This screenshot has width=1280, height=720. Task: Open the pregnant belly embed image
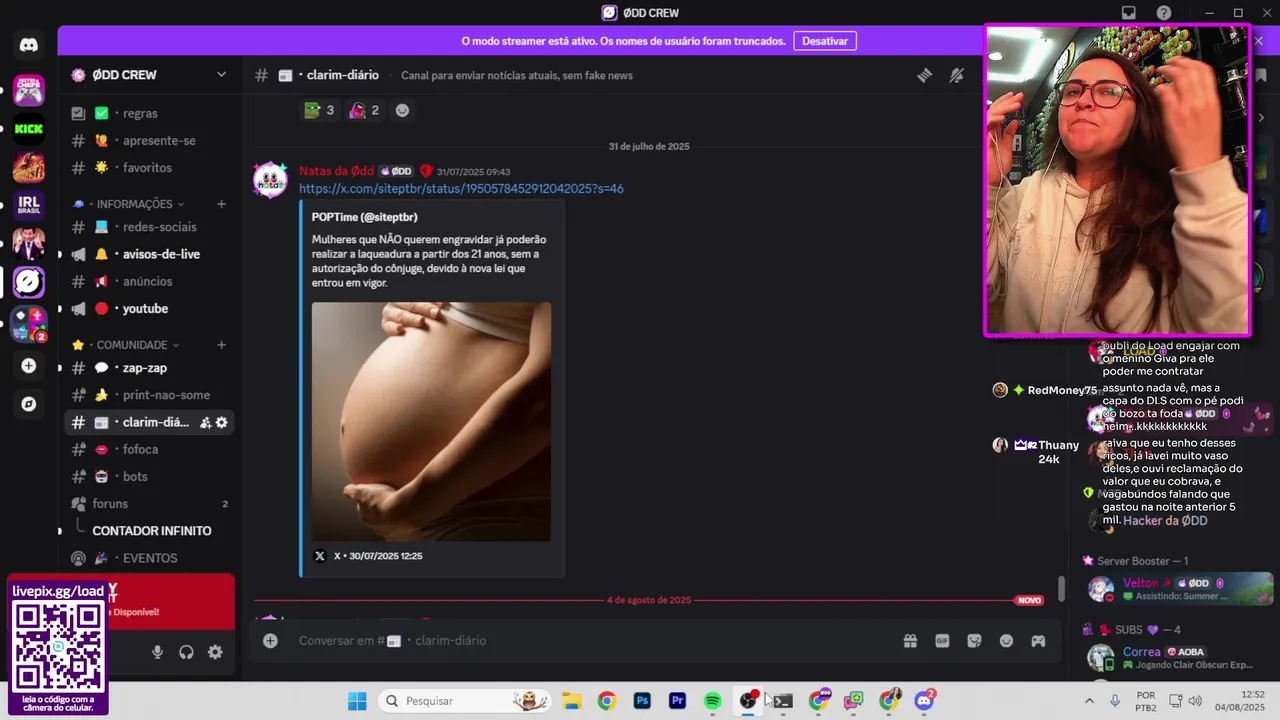pos(431,422)
